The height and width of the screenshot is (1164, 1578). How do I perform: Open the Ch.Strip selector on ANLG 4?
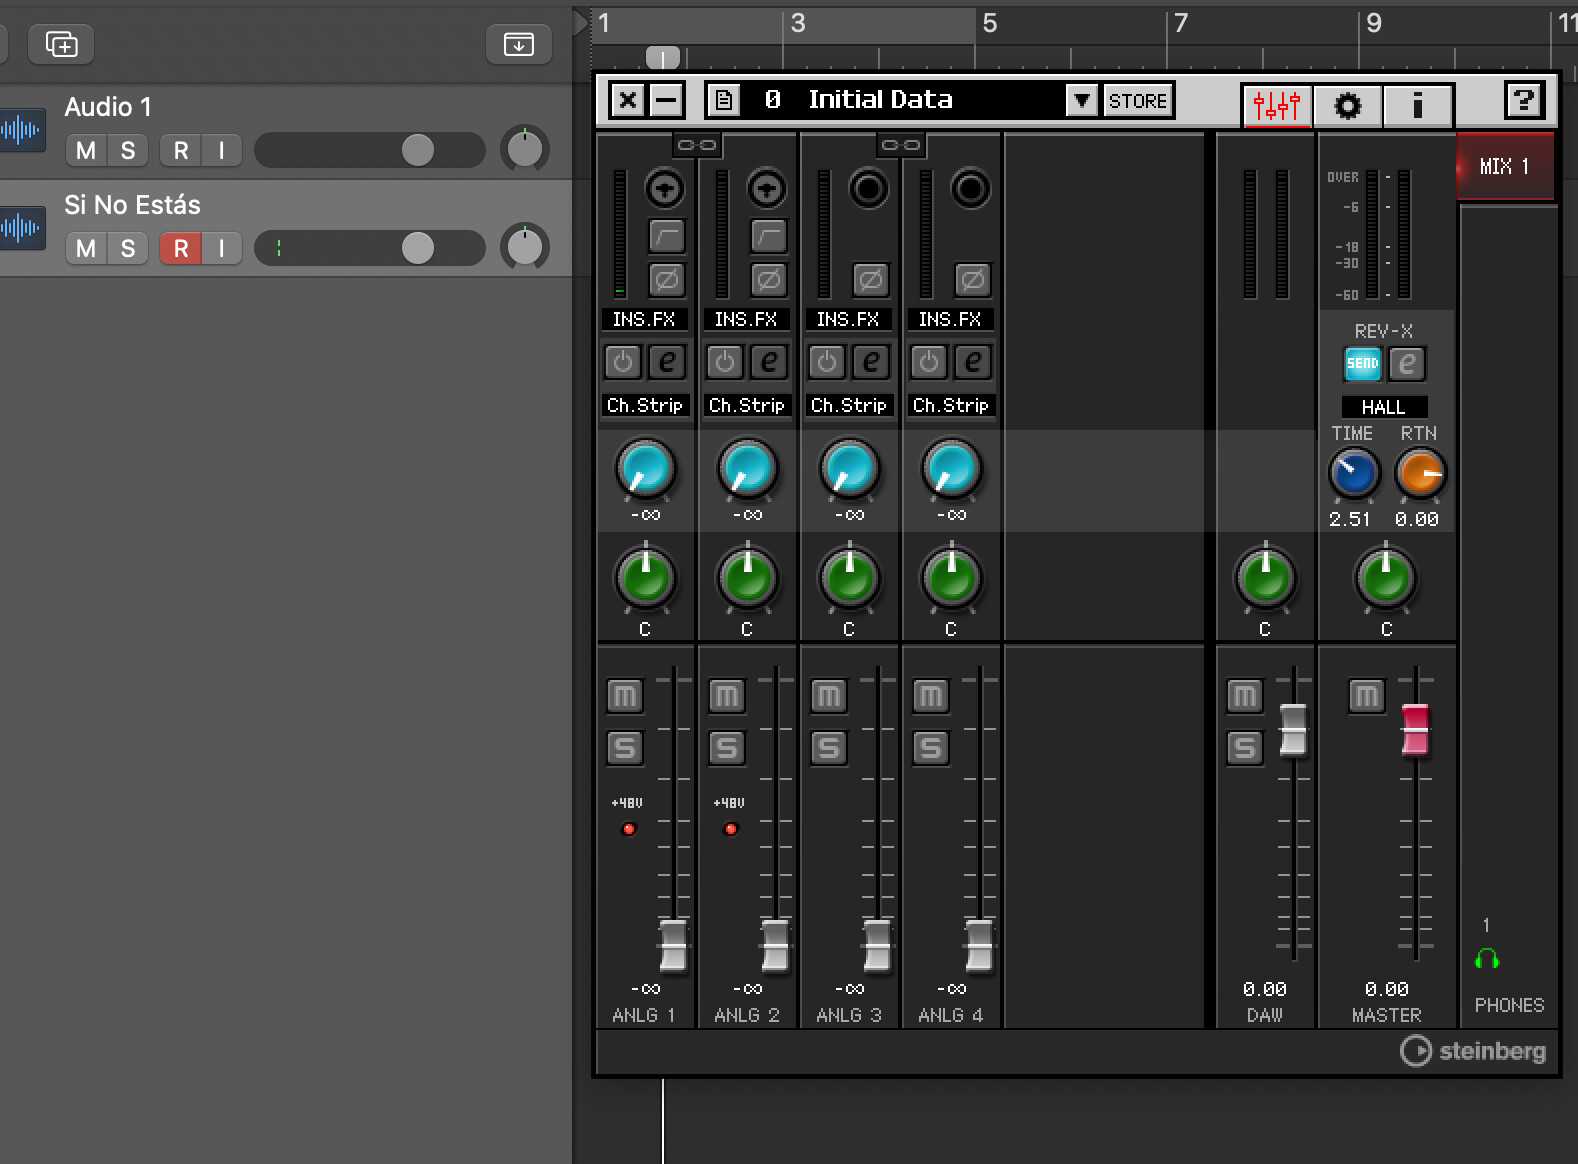[951, 405]
